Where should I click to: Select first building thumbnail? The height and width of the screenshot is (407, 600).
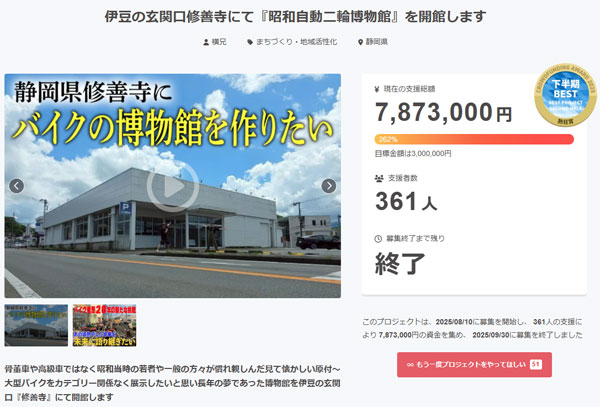pos(36,326)
